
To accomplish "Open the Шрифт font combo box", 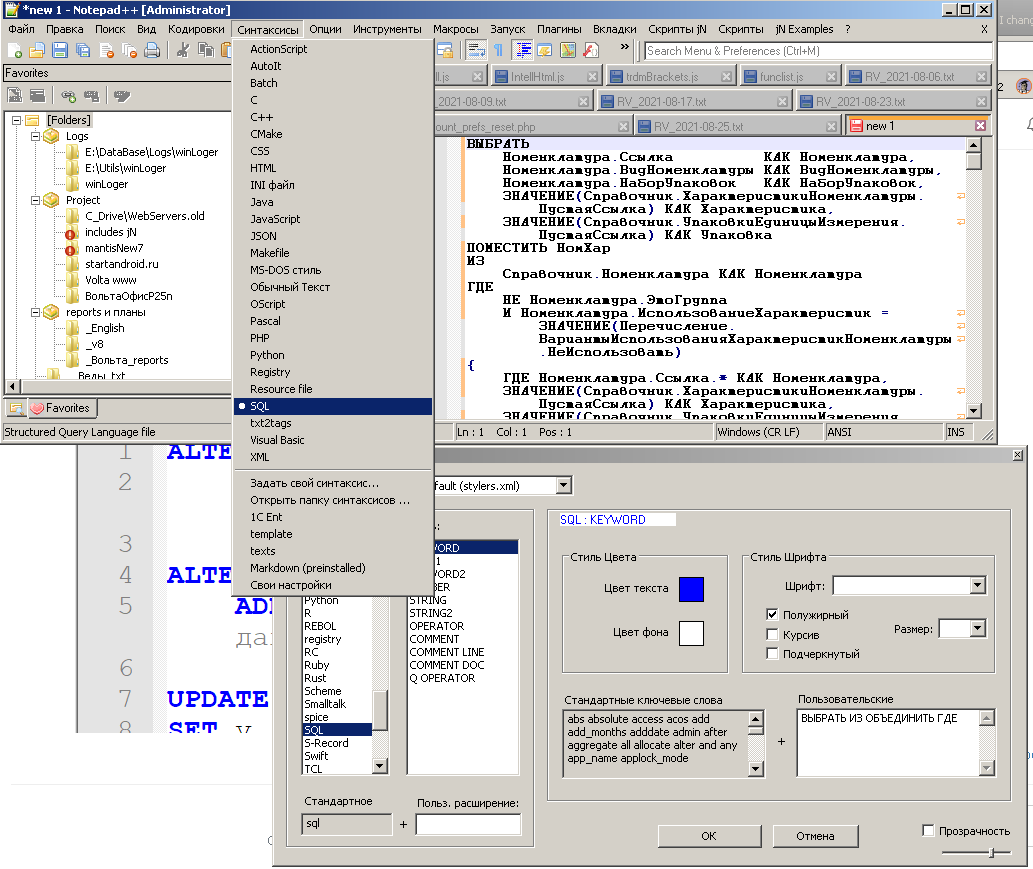I will pyautogui.click(x=909, y=586).
